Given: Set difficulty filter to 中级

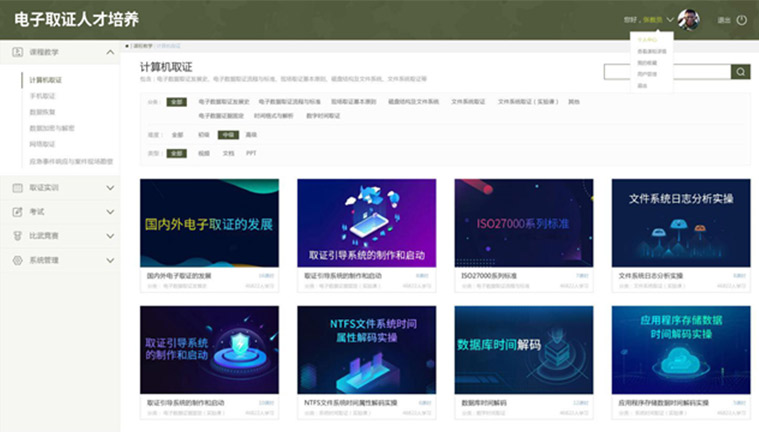Looking at the screenshot, I should pos(228,135).
